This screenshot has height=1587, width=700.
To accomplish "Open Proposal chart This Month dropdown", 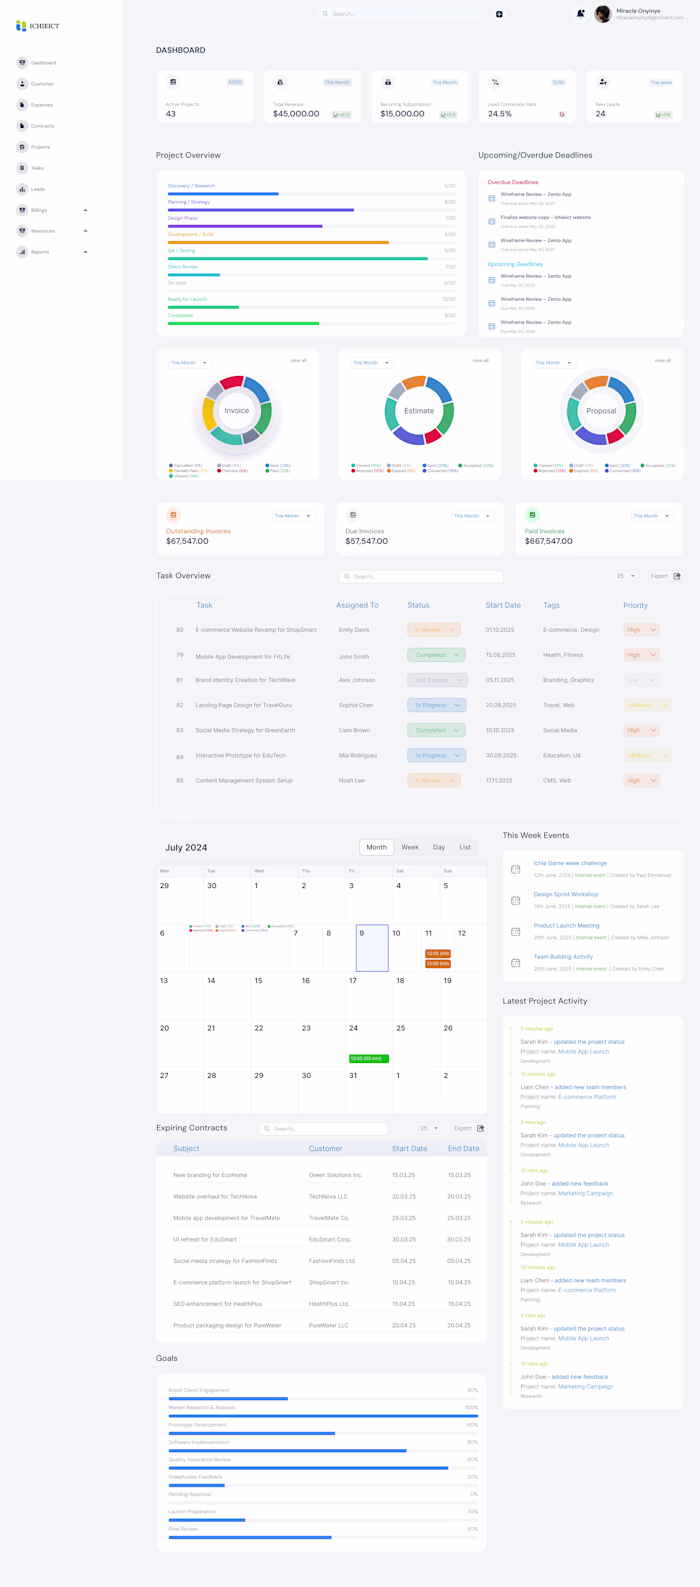I will [x=553, y=363].
